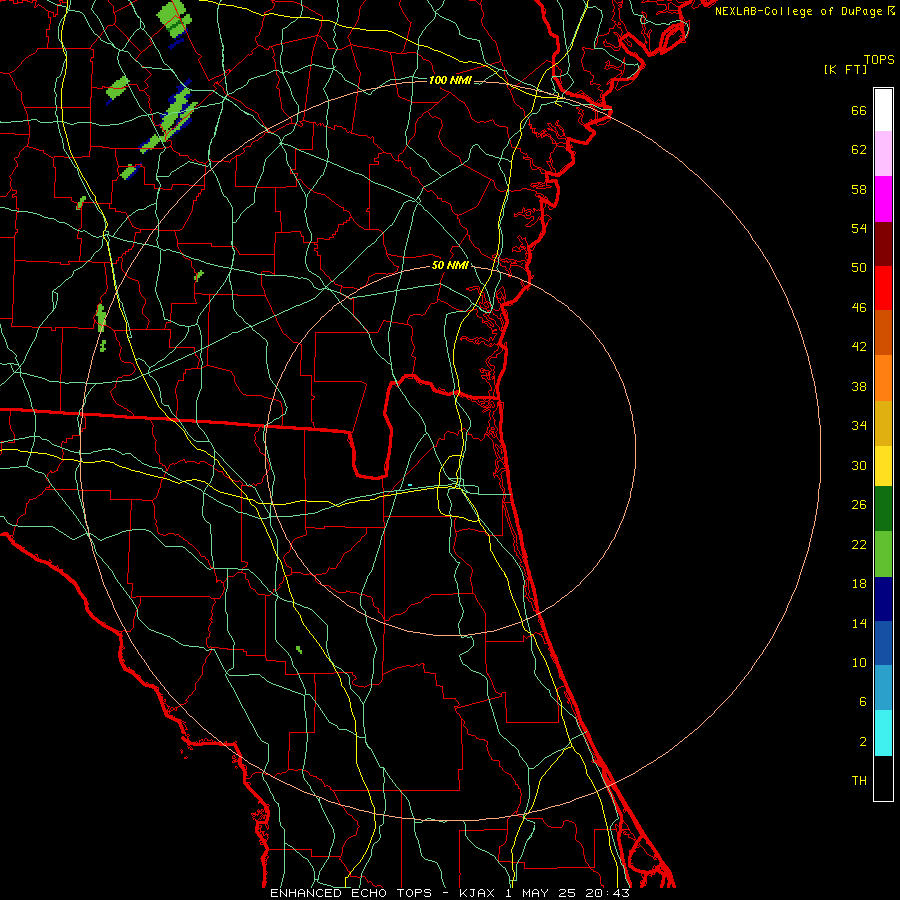Click the '46' scale value
900x900 pixels.
(859, 308)
